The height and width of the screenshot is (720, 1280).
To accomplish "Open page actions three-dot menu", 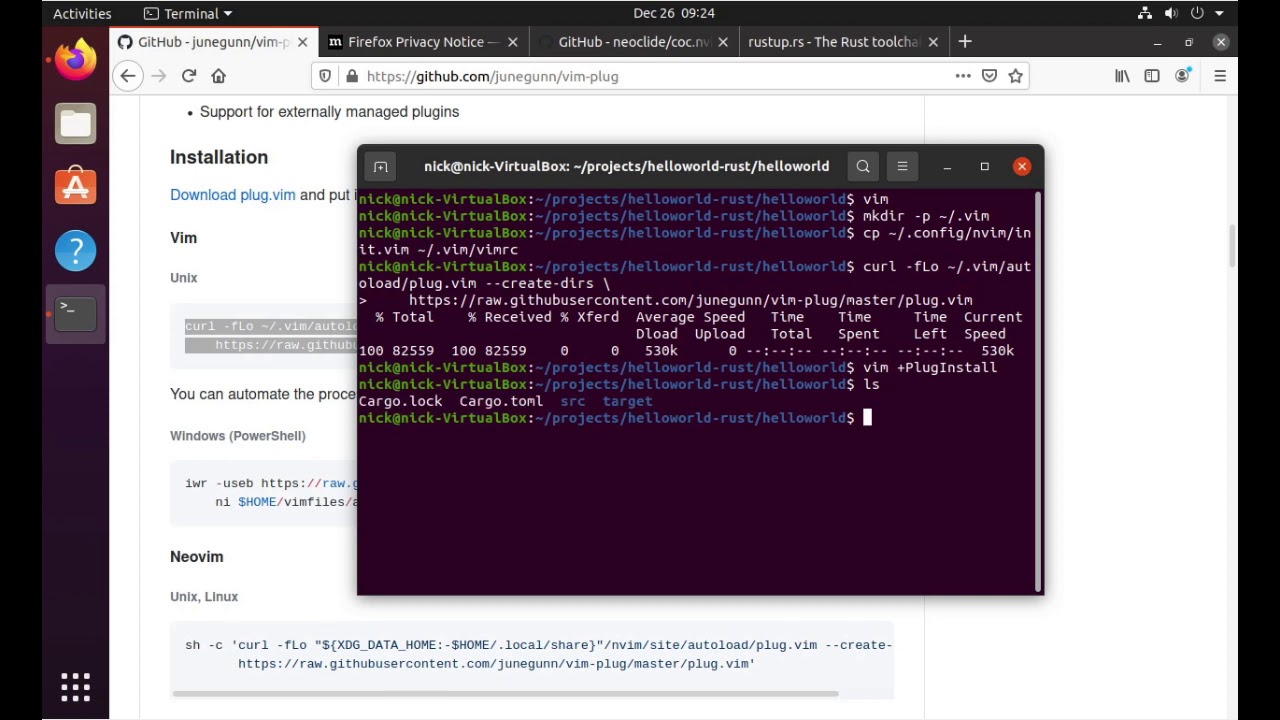I will (963, 76).
